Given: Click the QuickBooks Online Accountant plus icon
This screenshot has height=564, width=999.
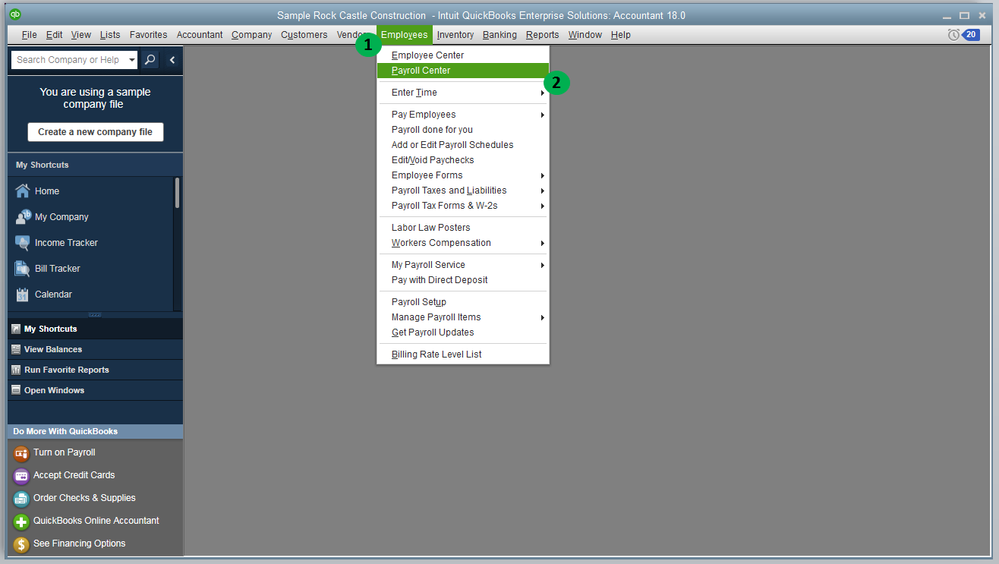Looking at the screenshot, I should tap(21, 522).
